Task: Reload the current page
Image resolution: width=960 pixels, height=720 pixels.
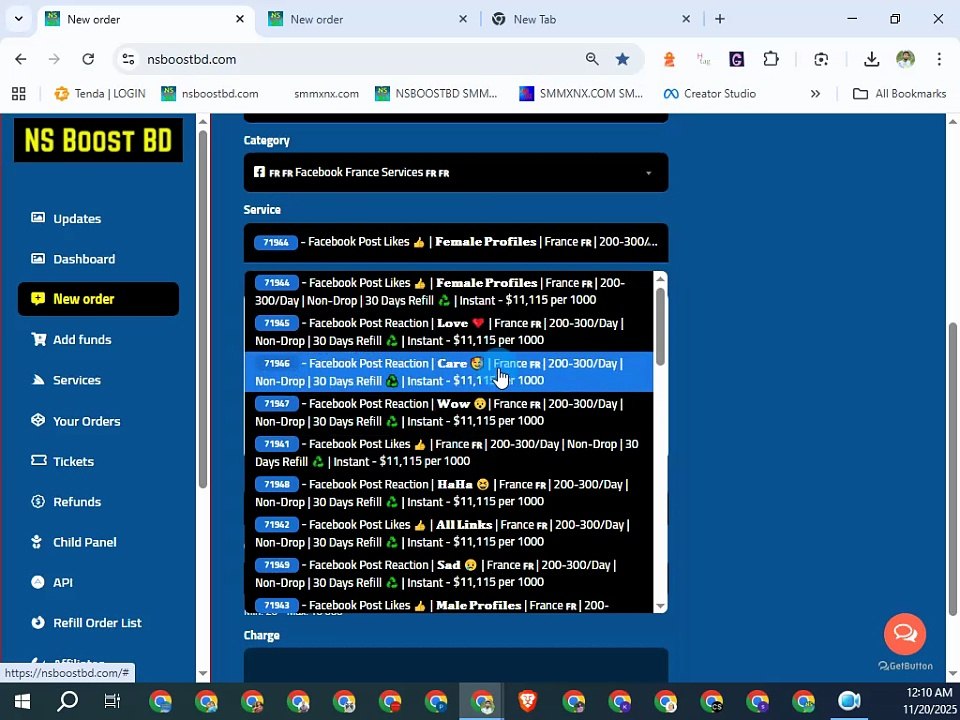Action: pyautogui.click(x=88, y=59)
